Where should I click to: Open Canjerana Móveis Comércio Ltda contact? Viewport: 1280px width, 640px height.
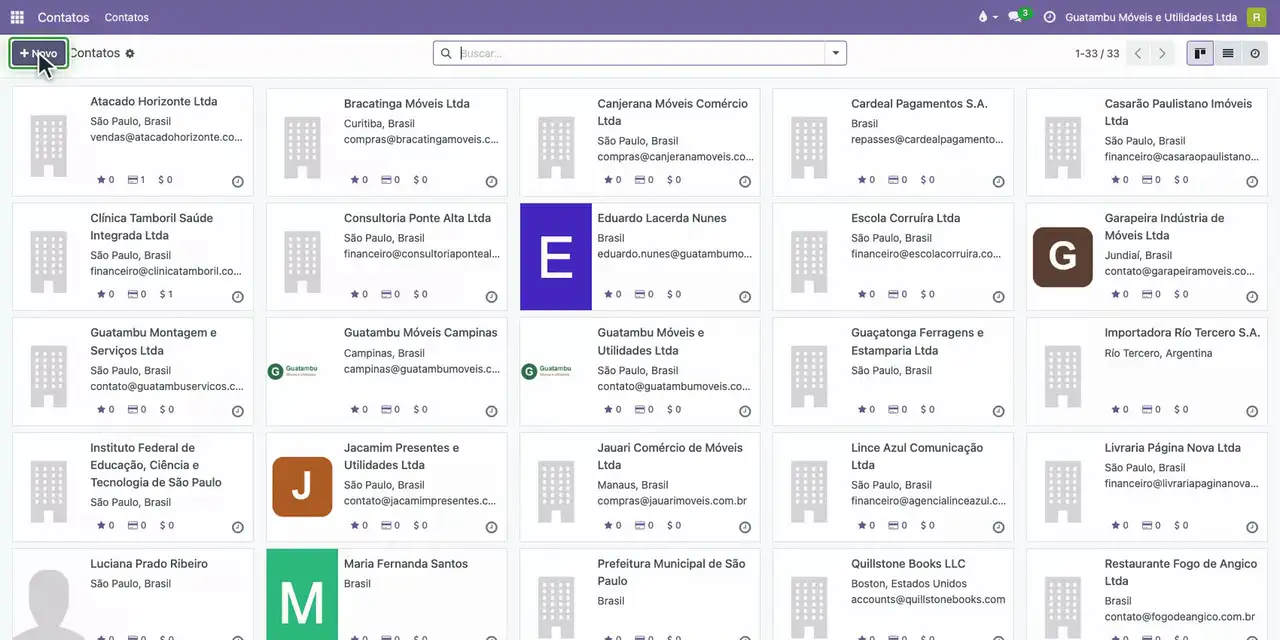click(x=672, y=112)
